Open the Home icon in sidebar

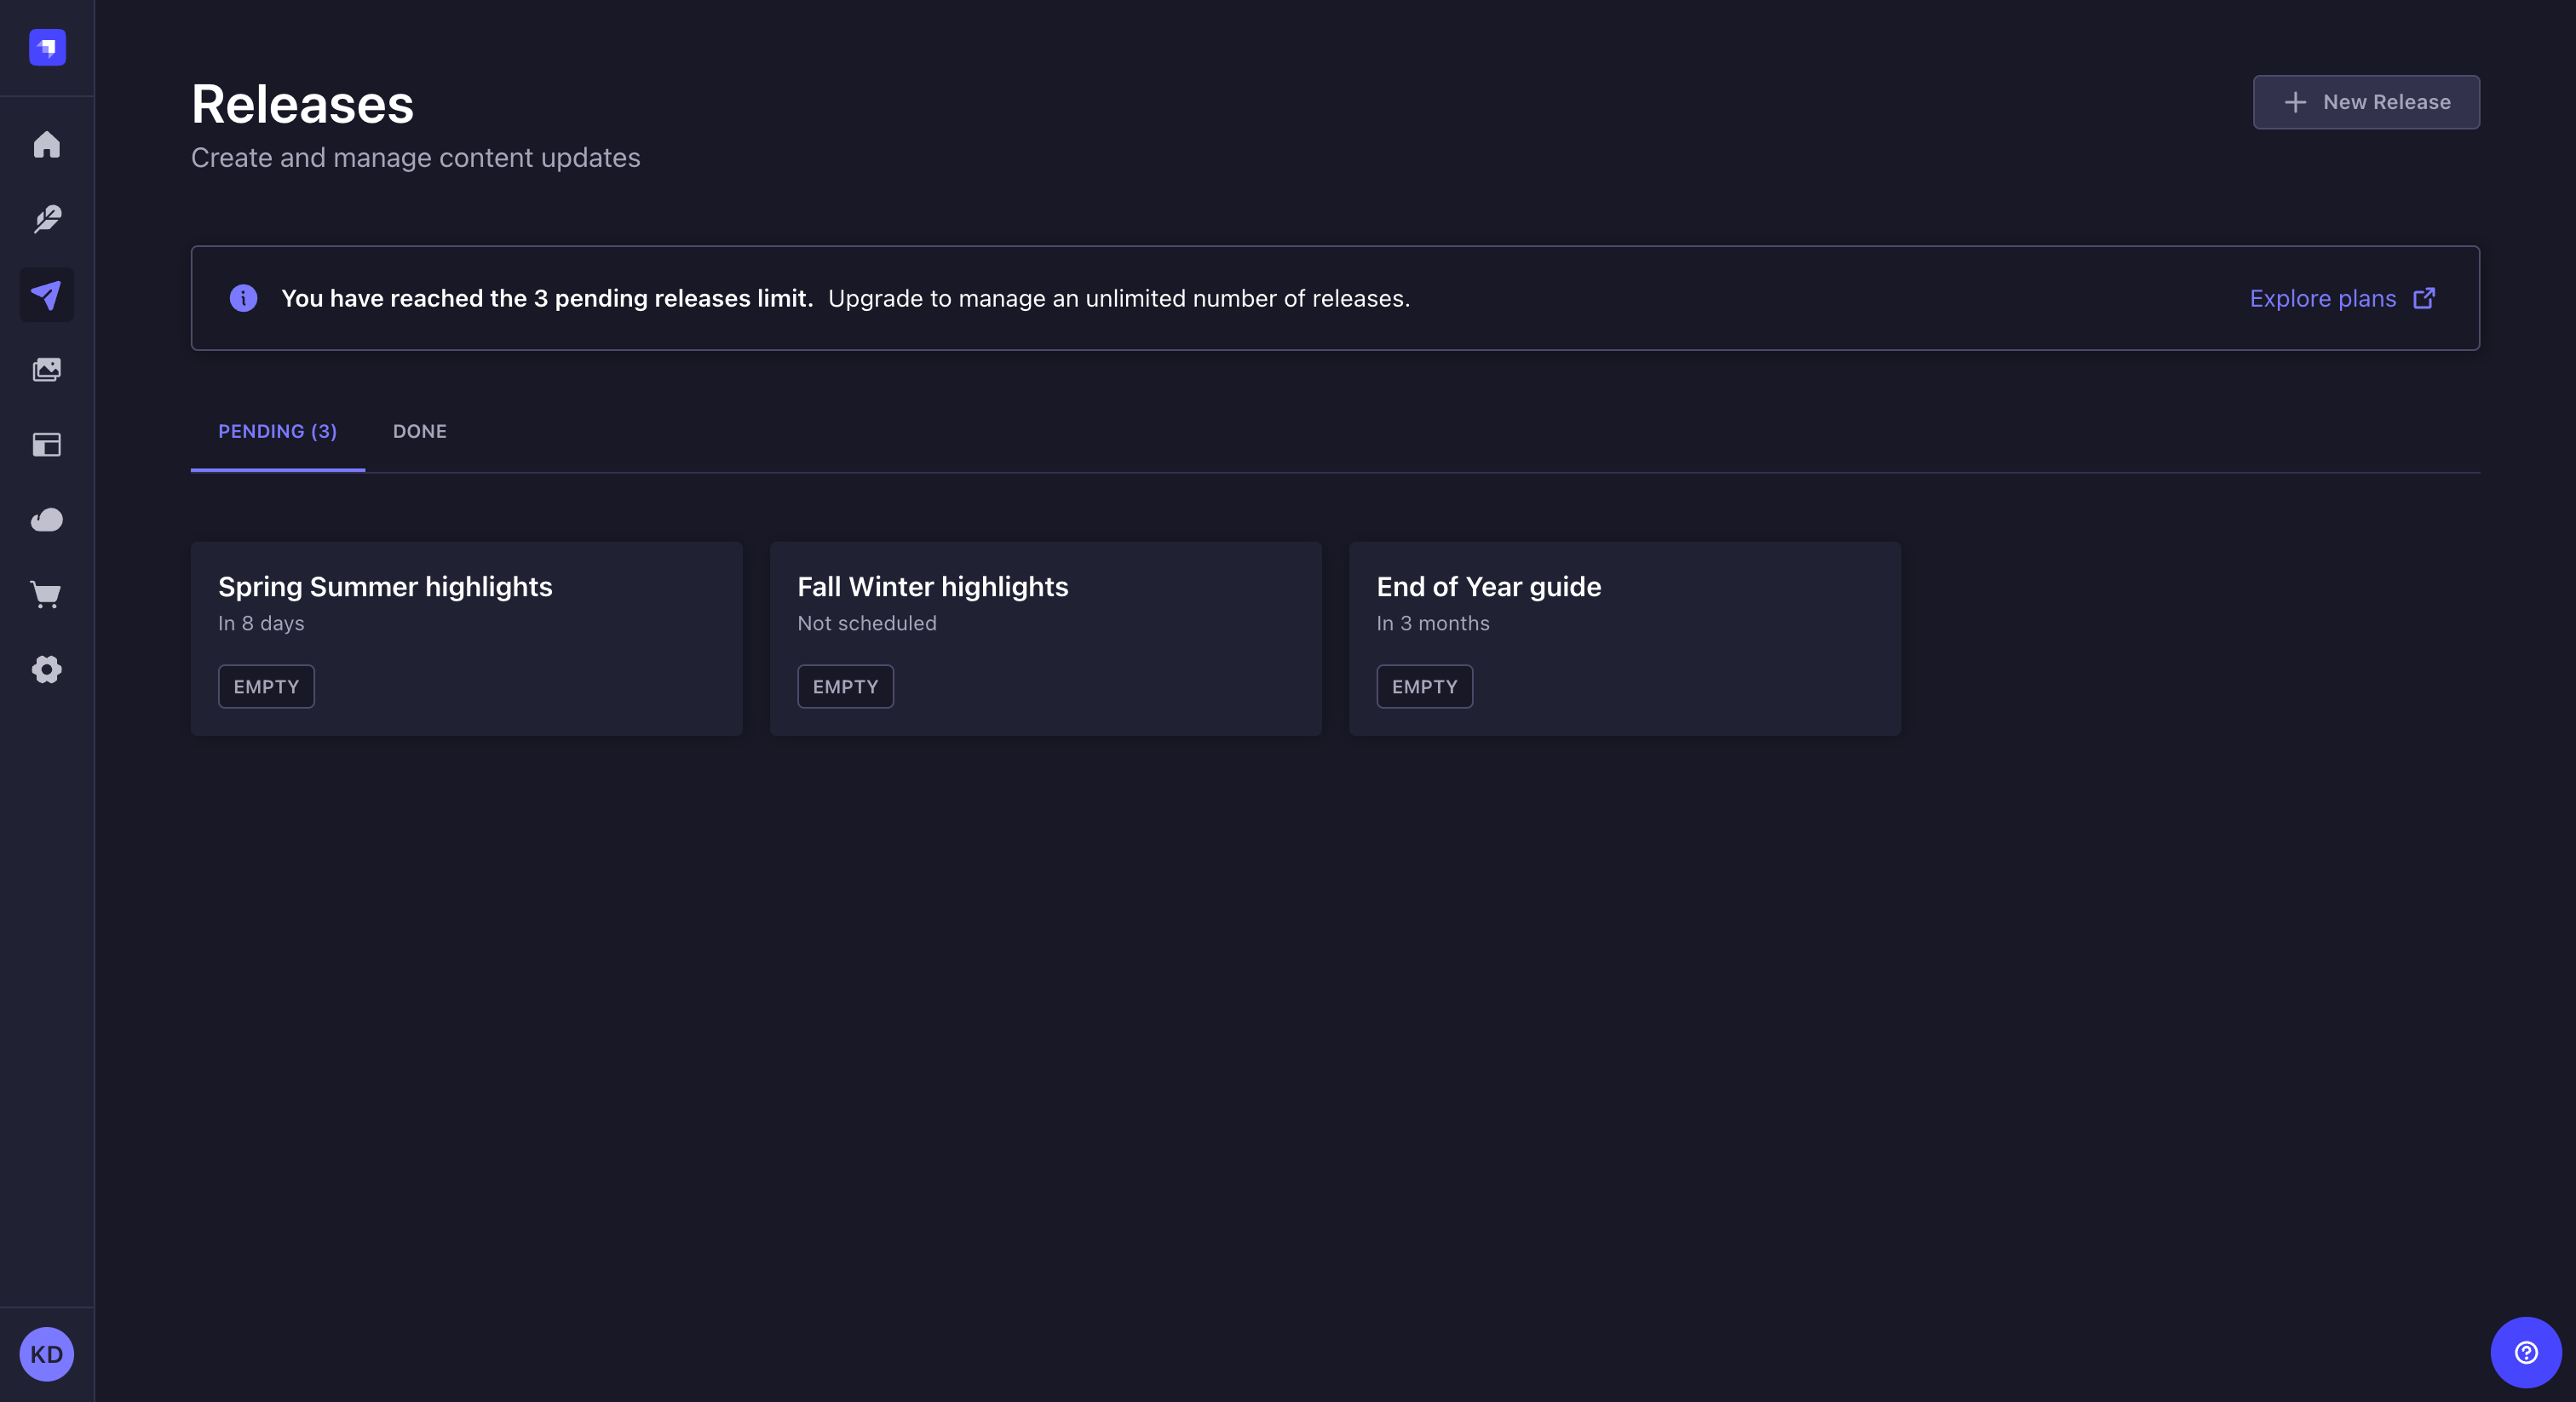(x=47, y=144)
